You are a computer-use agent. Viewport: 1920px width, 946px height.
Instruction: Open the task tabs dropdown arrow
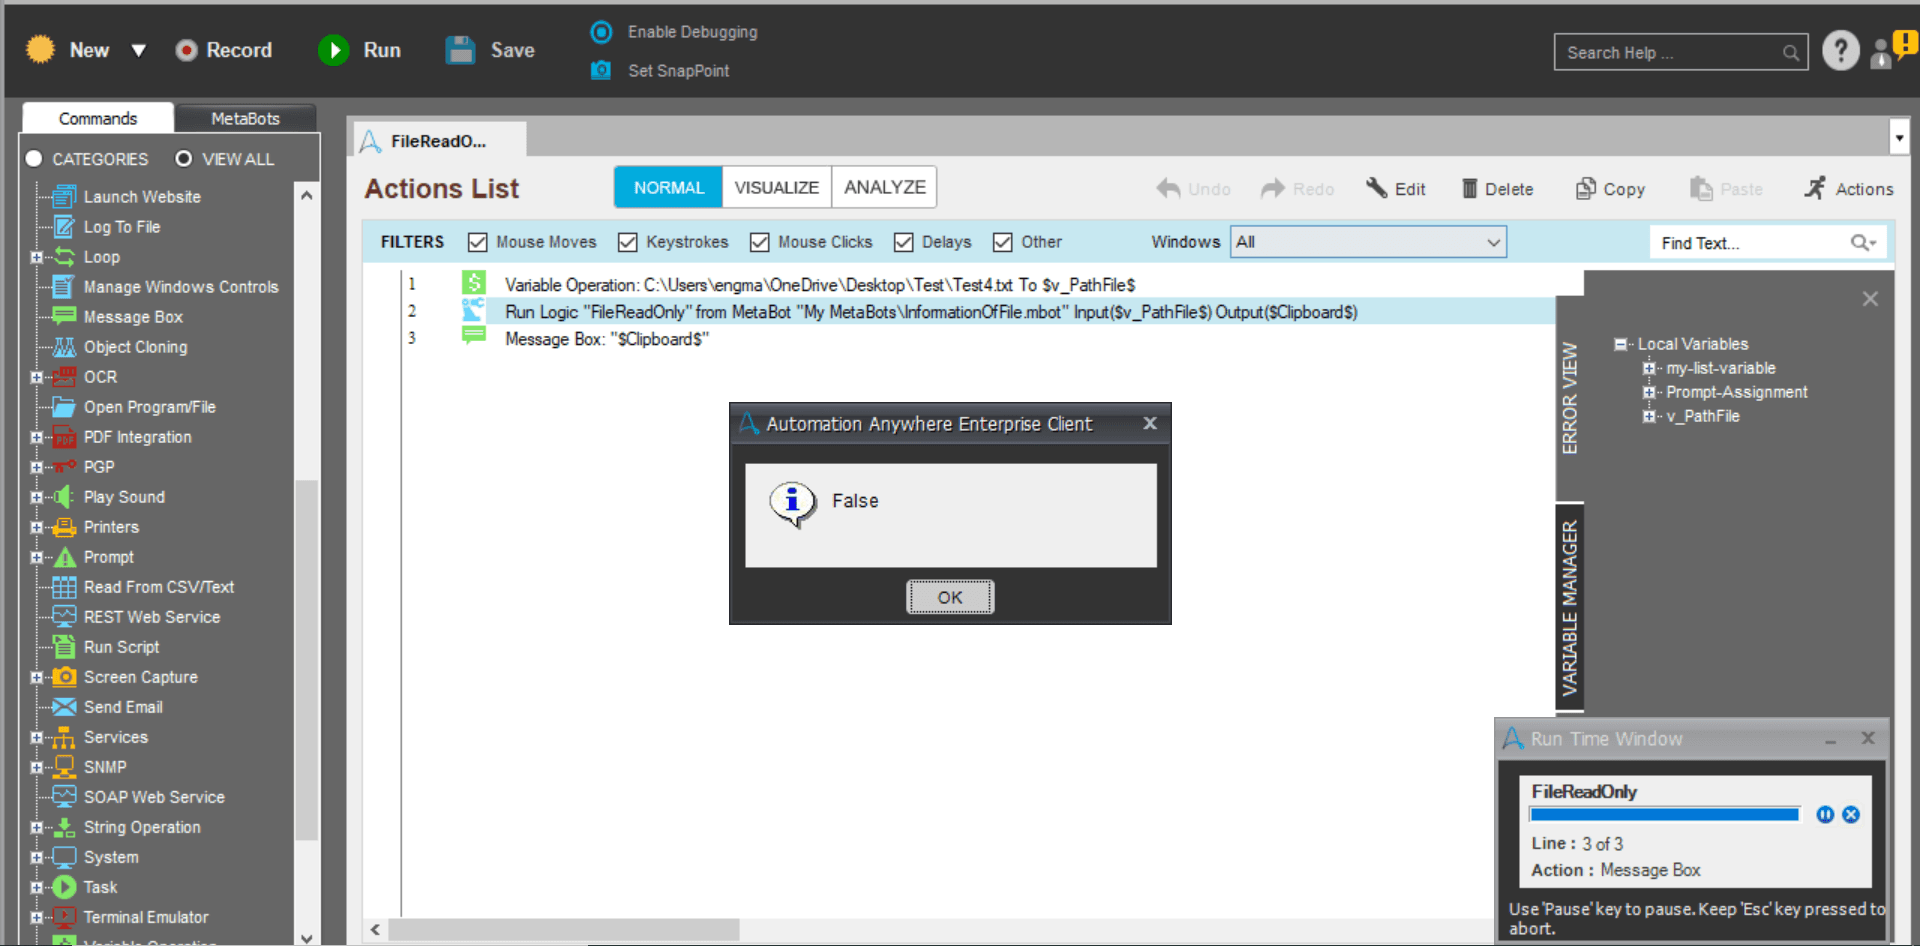pos(1899,138)
